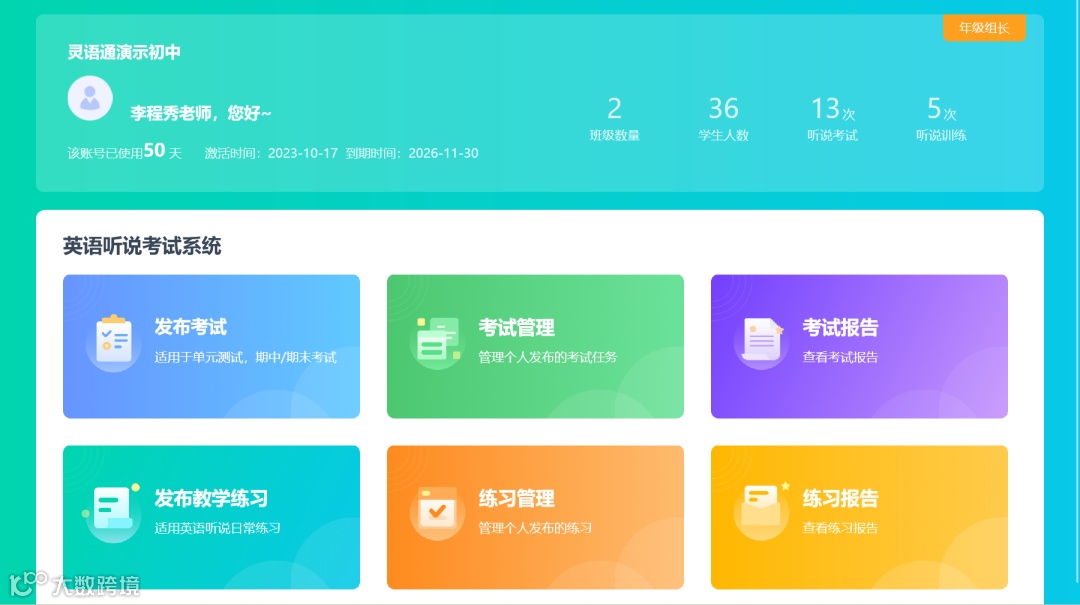Click the 班级数量 label

point(614,135)
